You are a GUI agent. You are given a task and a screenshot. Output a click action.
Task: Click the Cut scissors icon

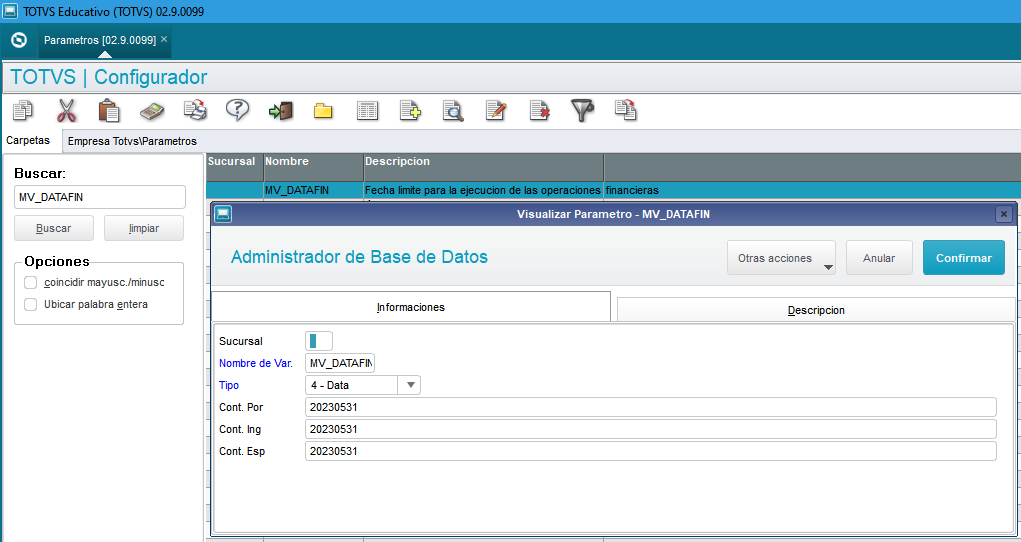click(66, 111)
